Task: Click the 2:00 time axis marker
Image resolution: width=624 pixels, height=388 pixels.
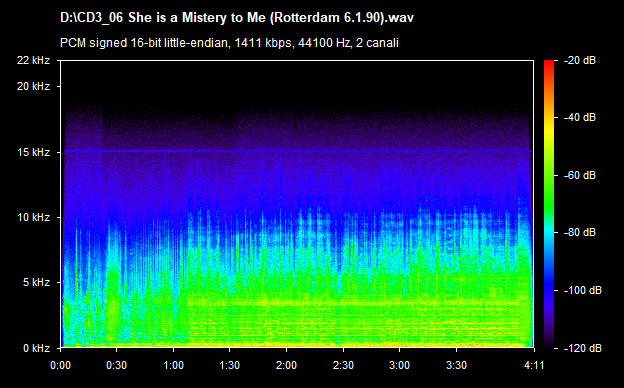Action: (x=287, y=365)
